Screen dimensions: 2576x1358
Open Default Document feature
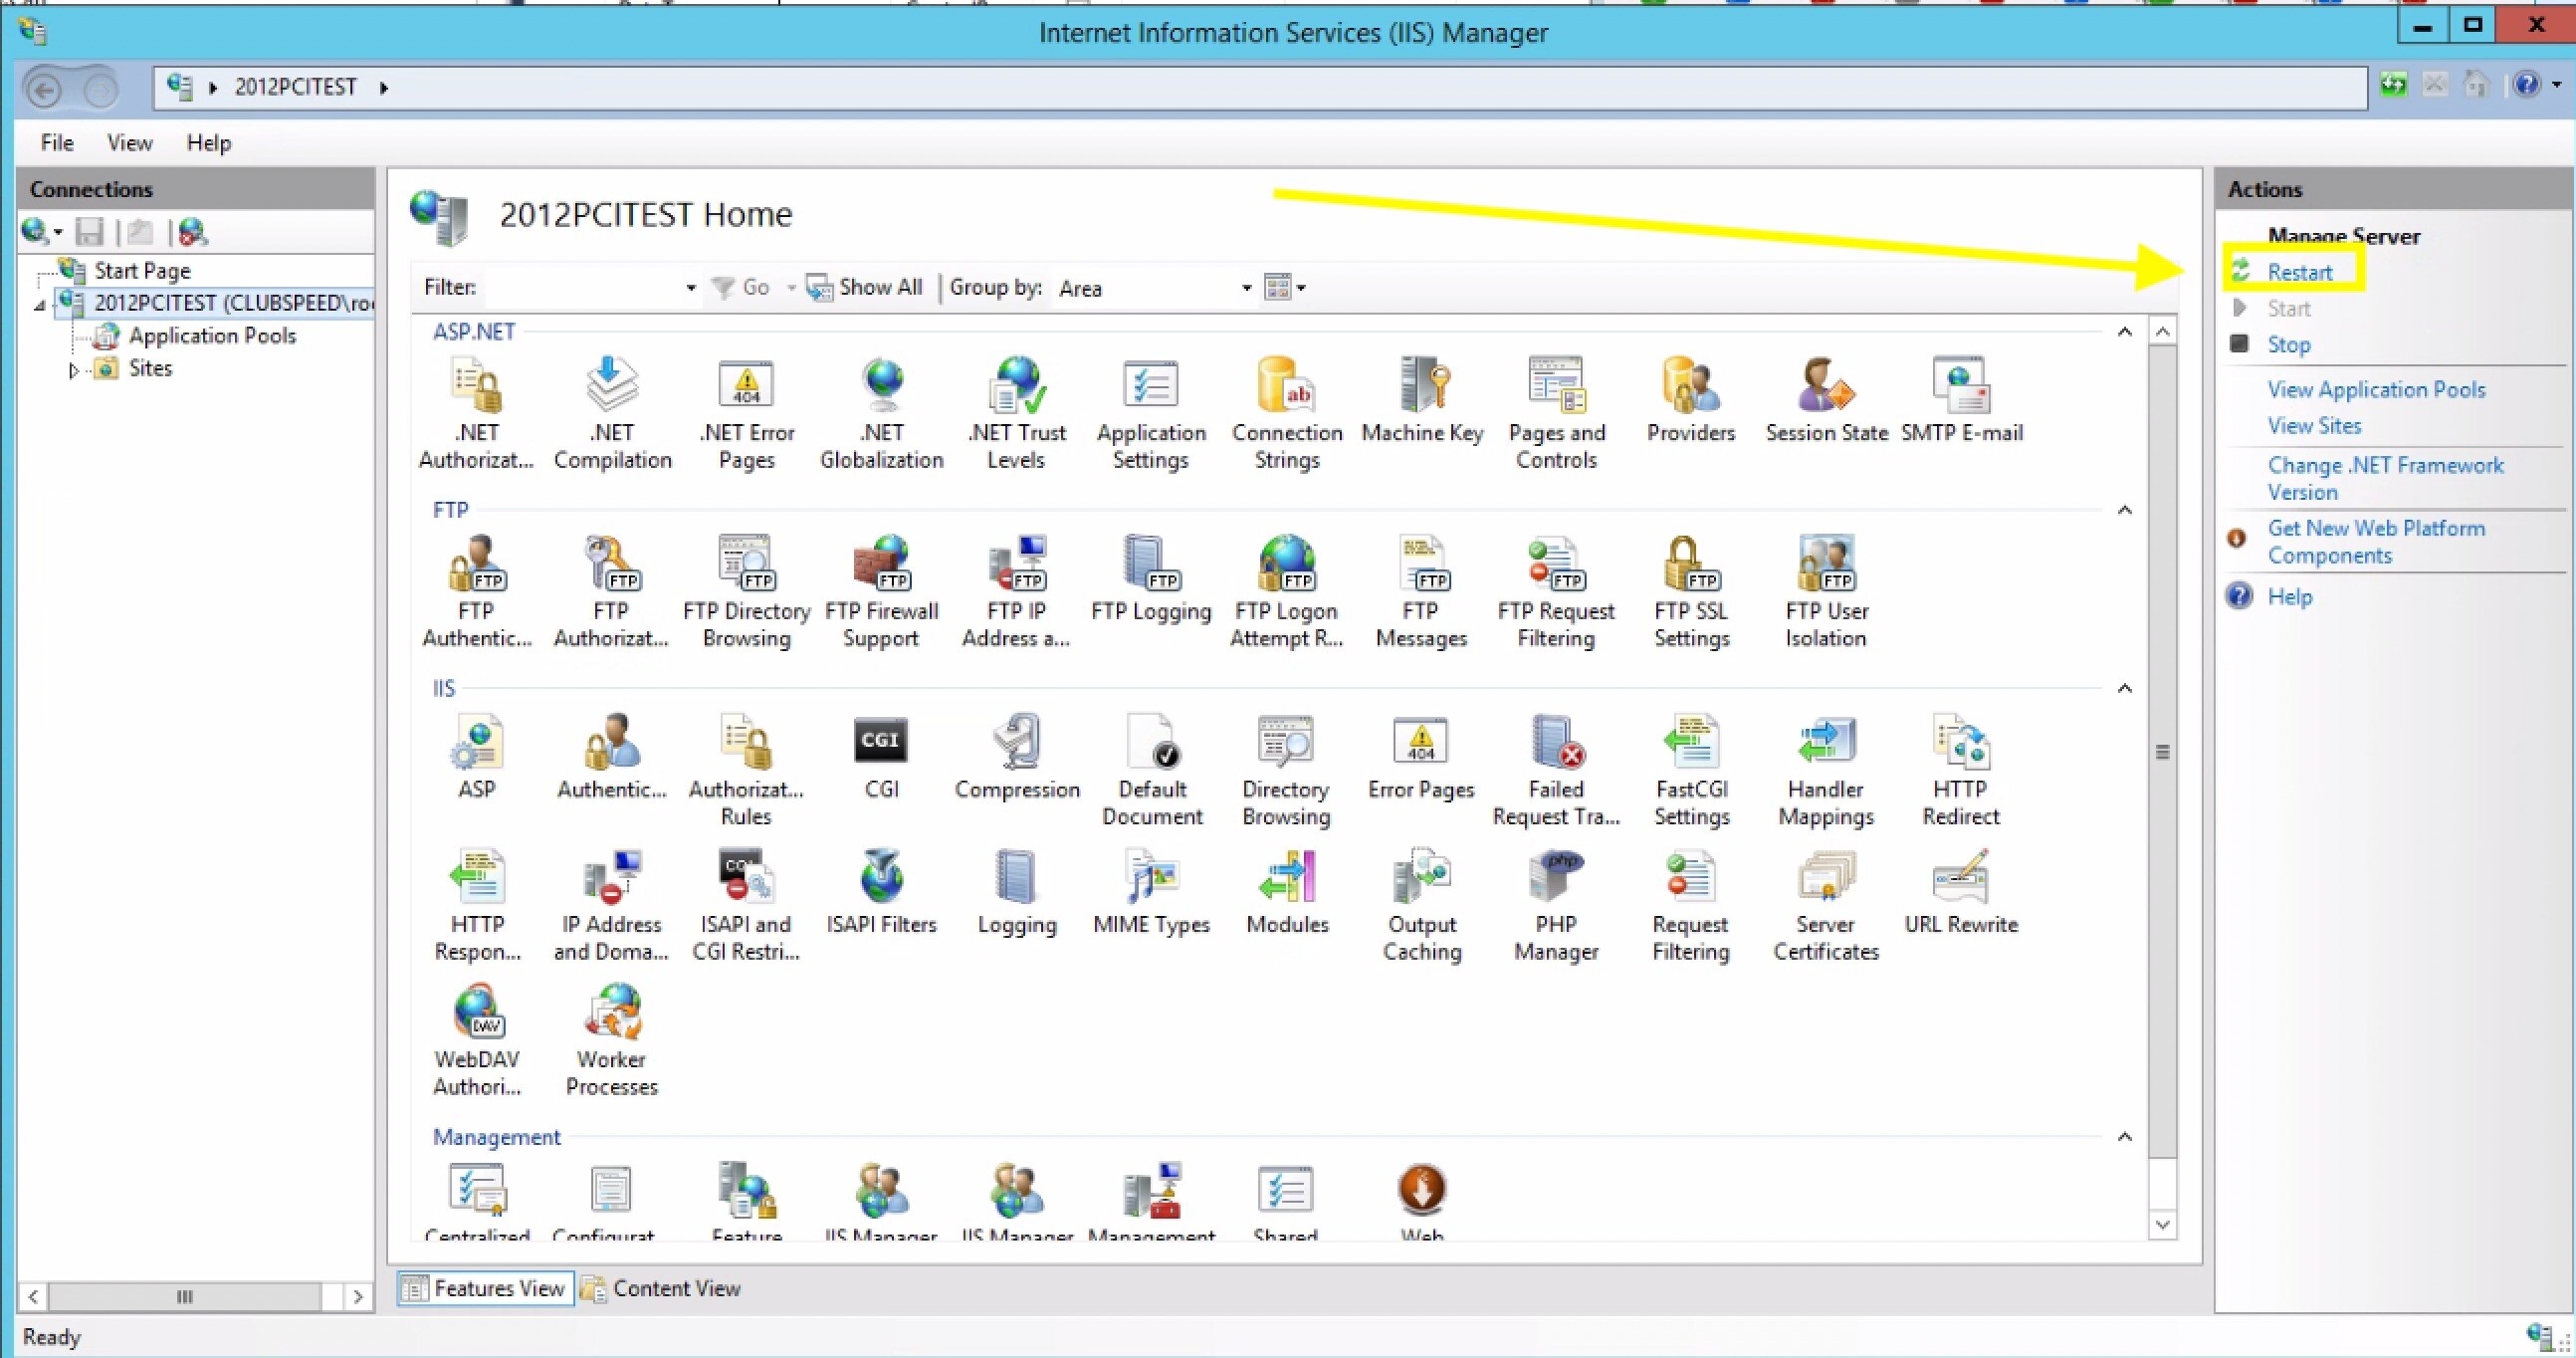(1152, 770)
